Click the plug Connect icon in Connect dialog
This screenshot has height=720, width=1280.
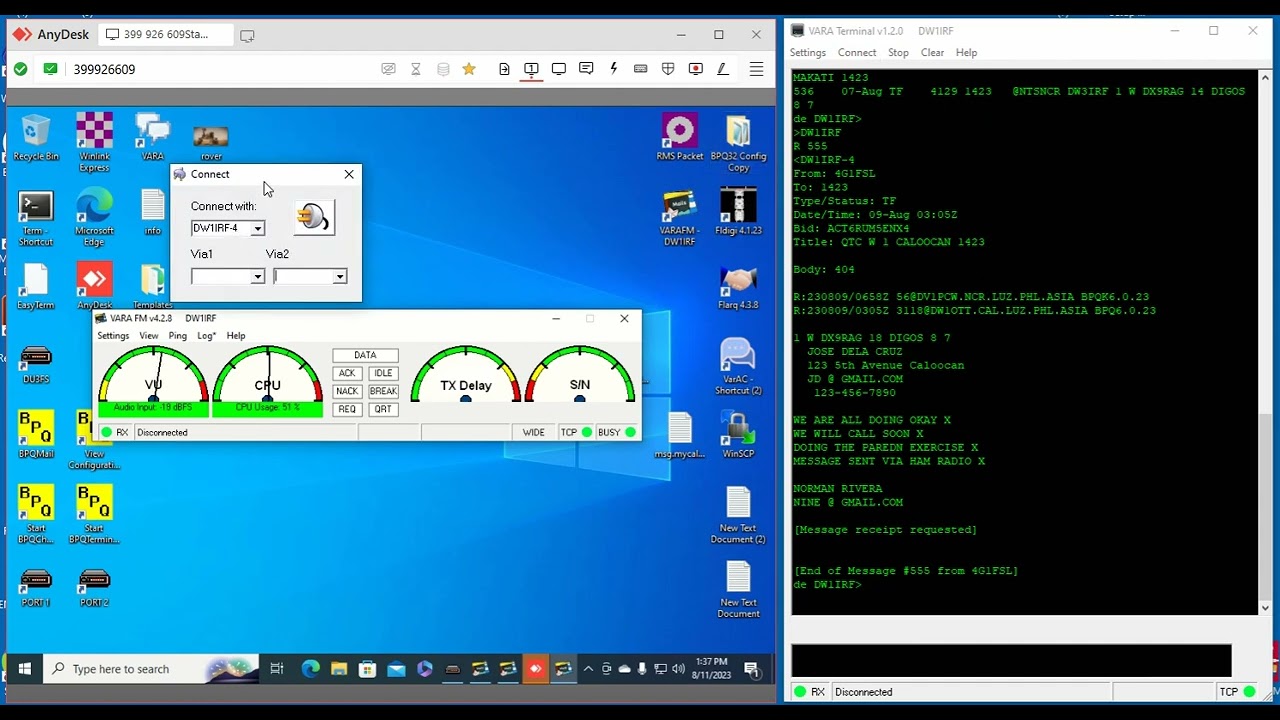point(314,217)
